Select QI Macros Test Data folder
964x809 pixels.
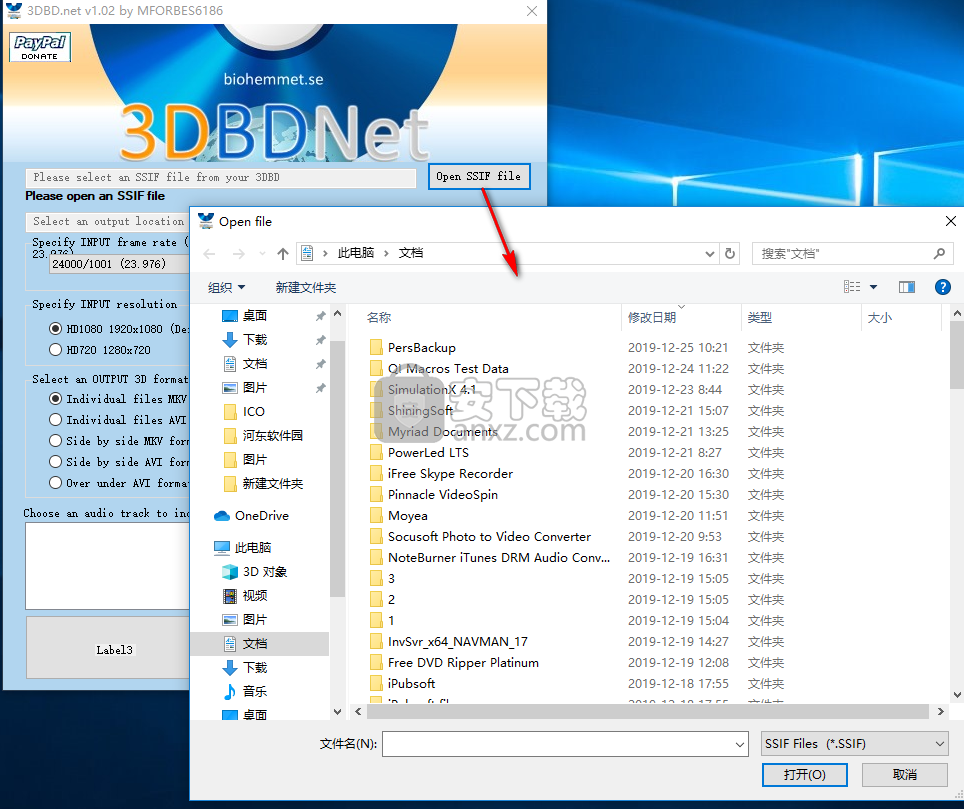click(x=448, y=369)
